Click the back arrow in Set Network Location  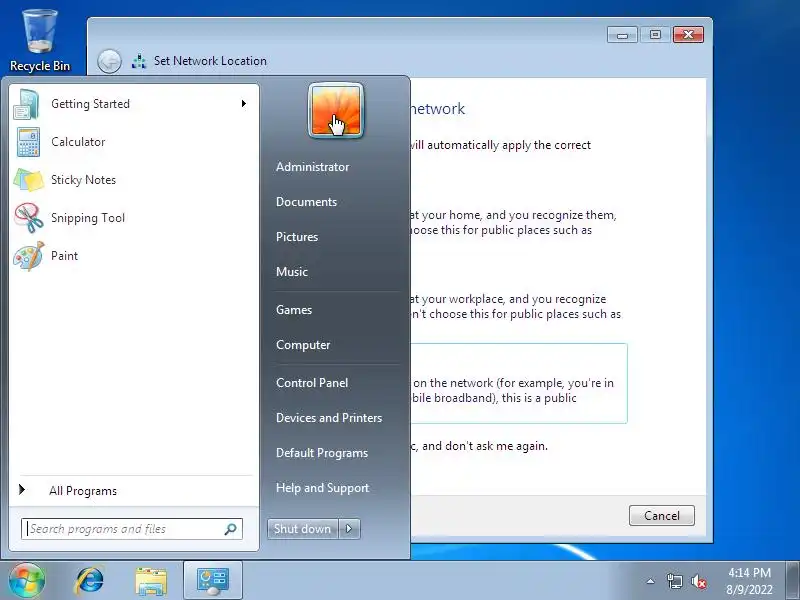(x=109, y=62)
